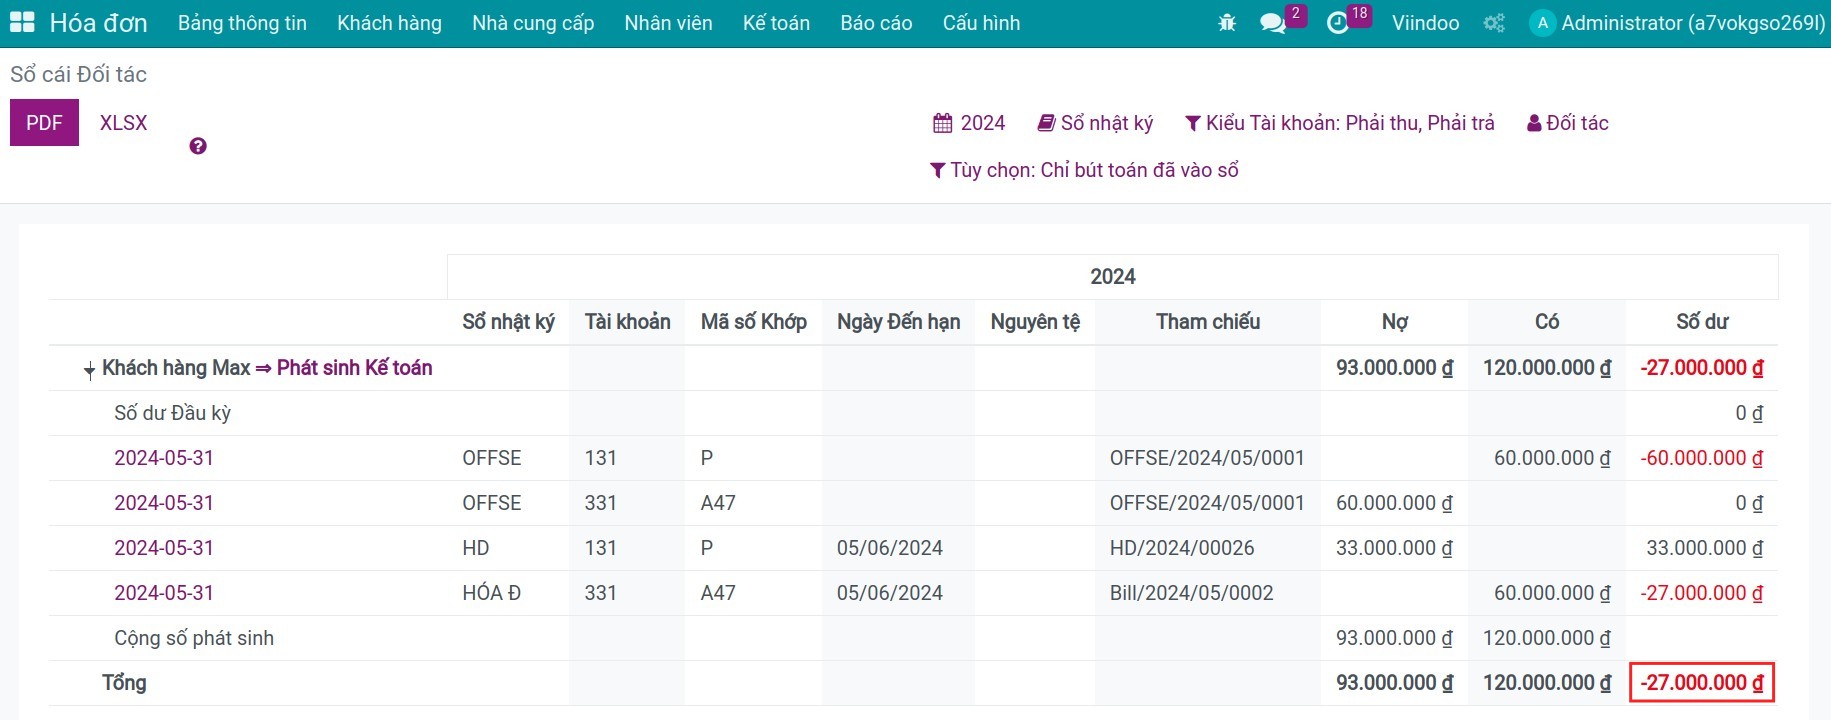
Task: Click the Ngày Đến hạn column header
Action: tap(898, 322)
